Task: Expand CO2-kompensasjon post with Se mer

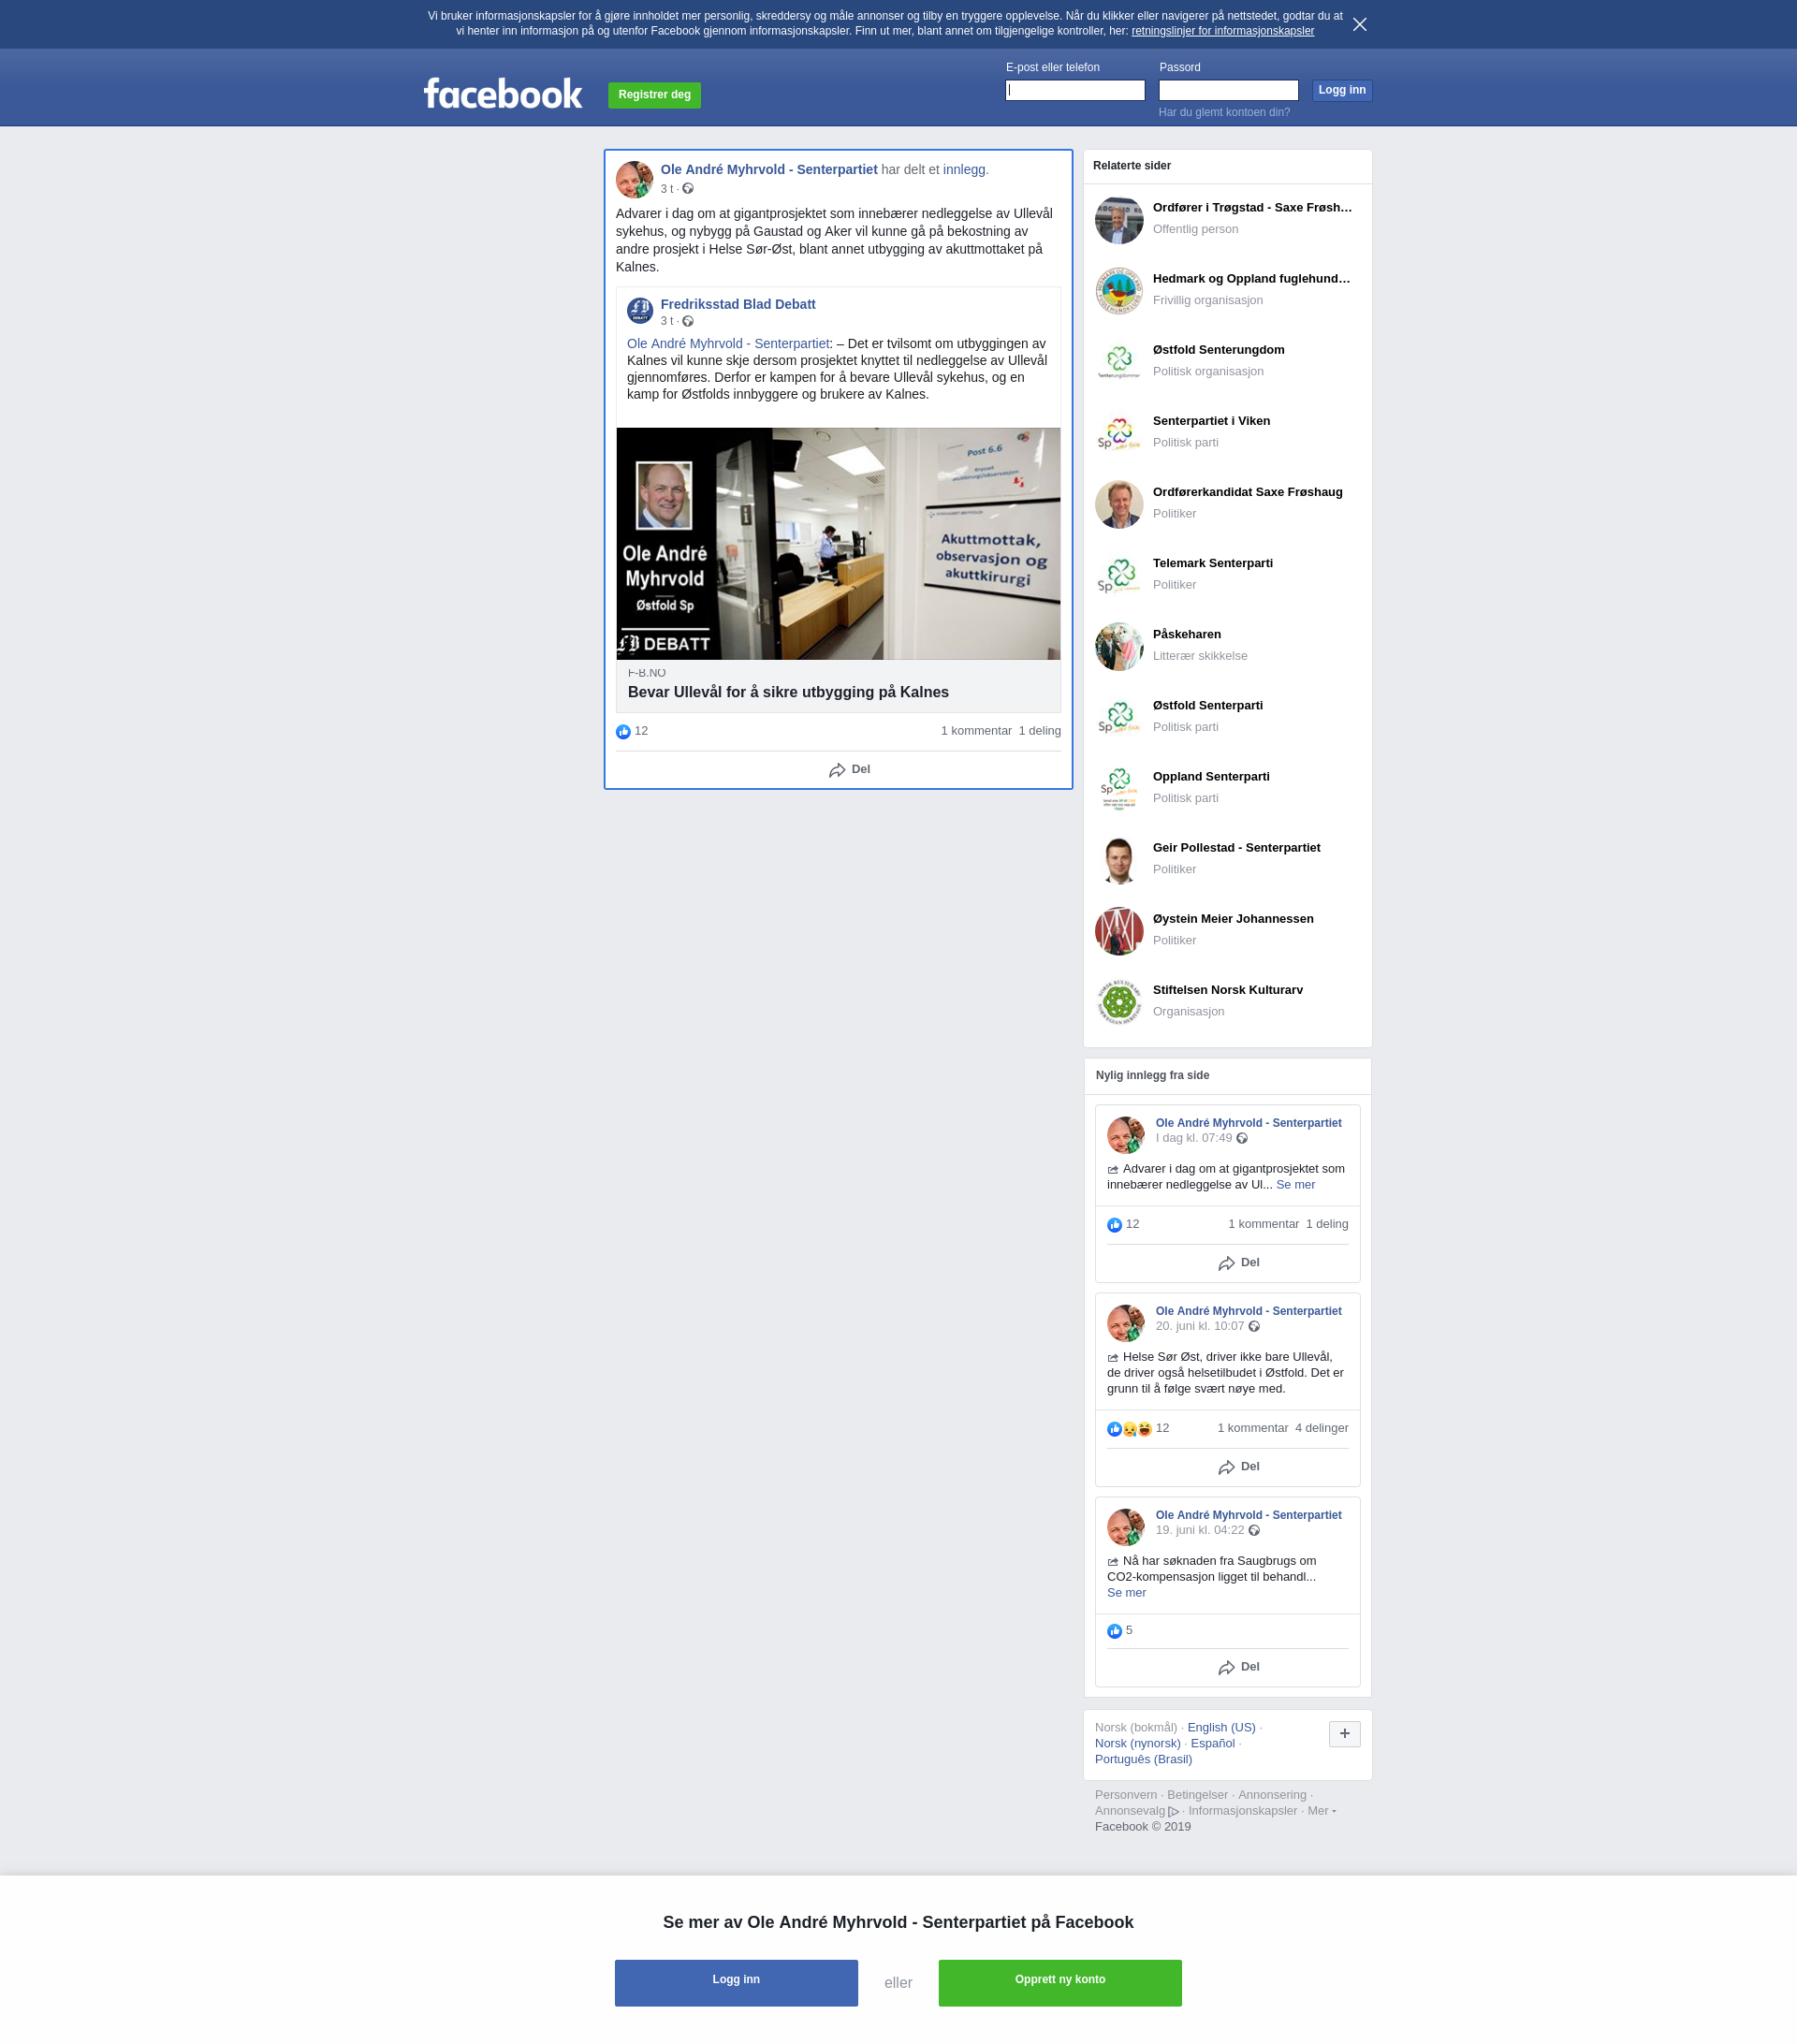Action: coord(1126,1593)
